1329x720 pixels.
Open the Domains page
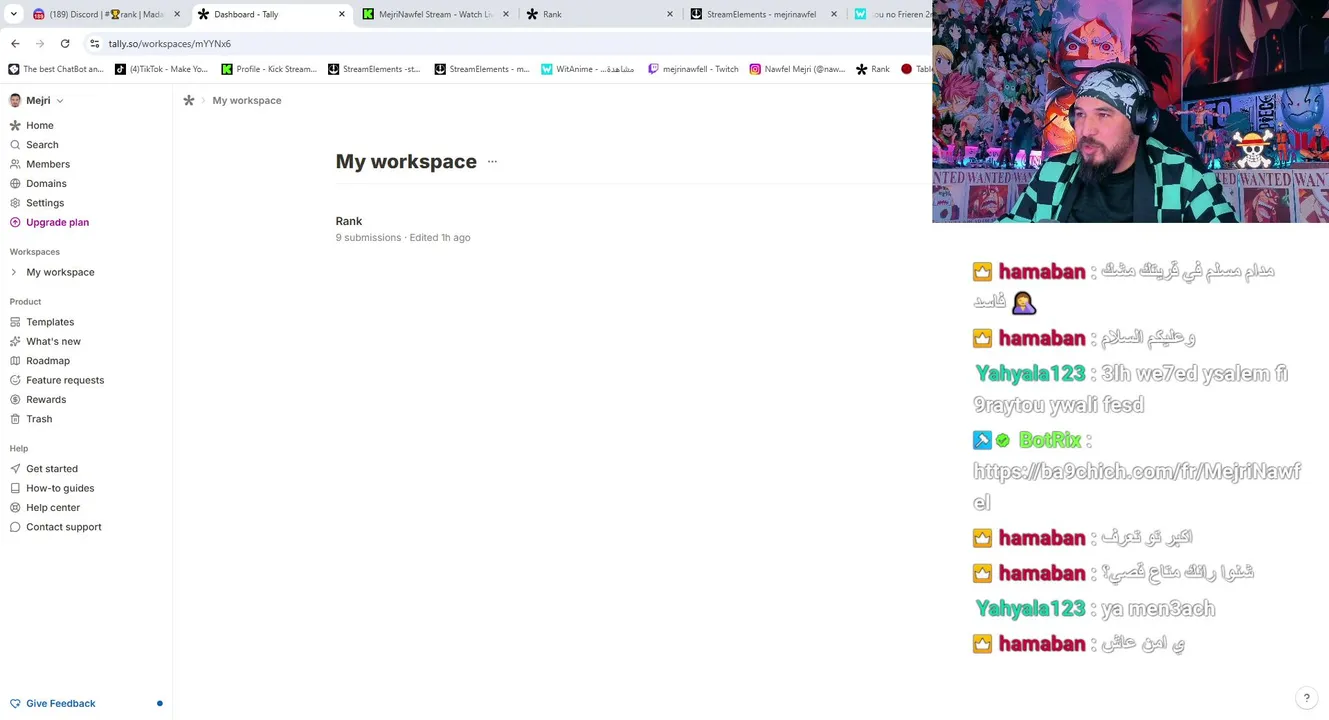click(x=46, y=183)
